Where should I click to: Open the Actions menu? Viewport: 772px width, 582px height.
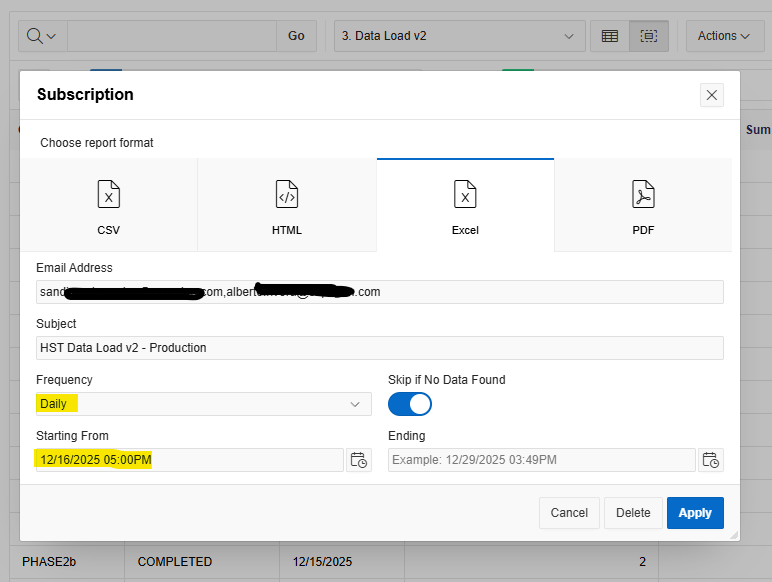coord(724,36)
